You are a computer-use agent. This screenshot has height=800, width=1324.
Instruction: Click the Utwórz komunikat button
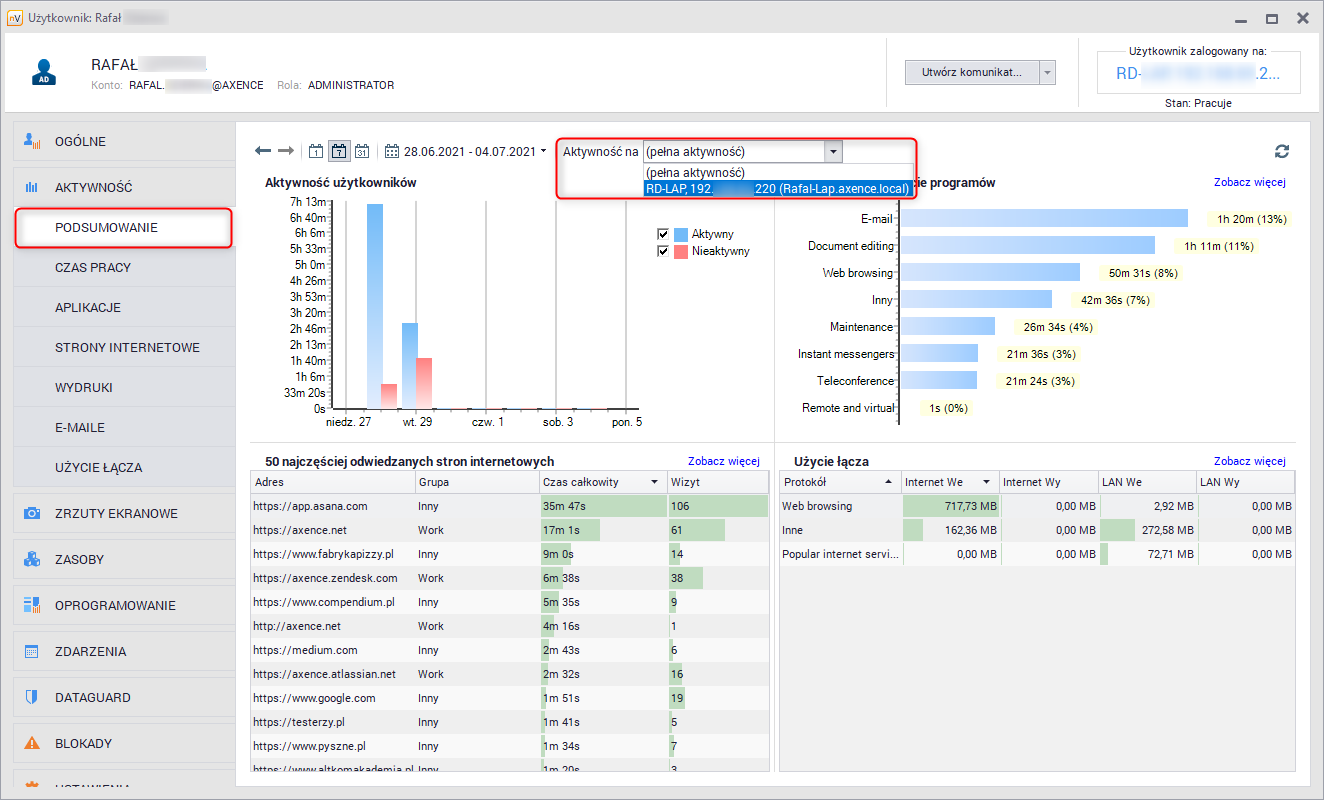coord(971,73)
